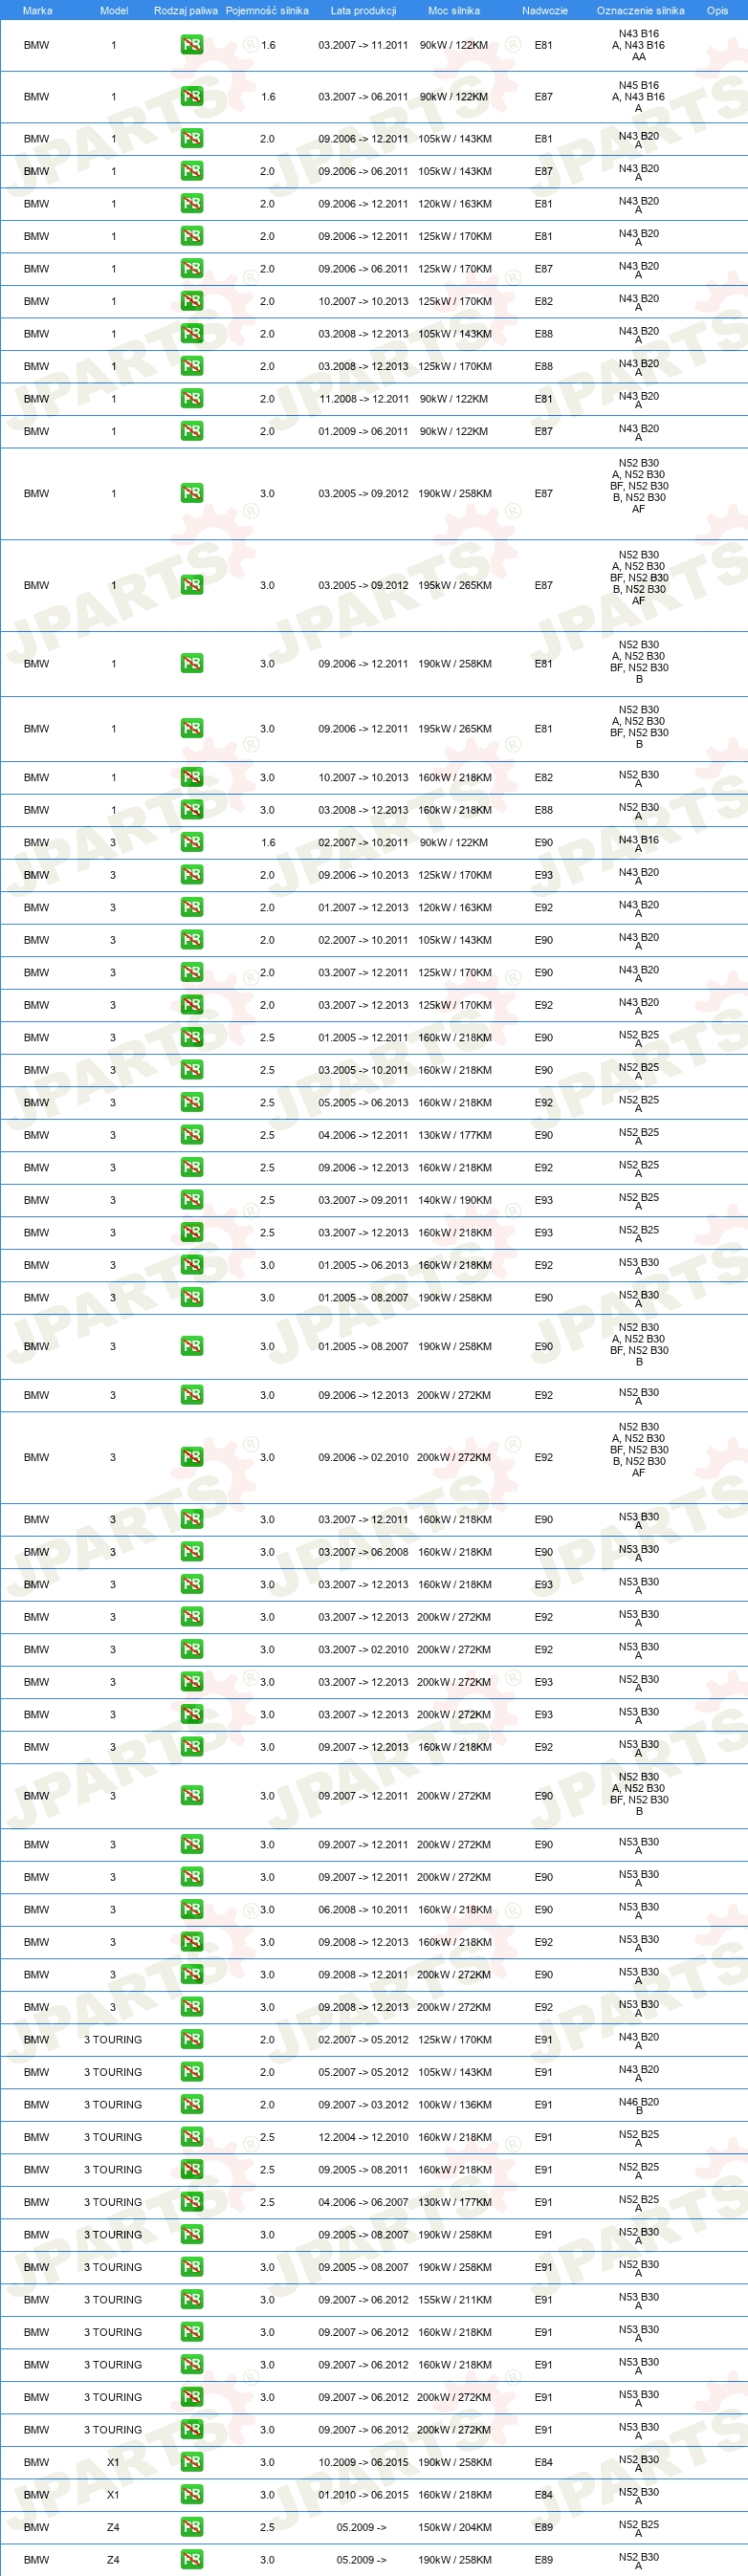This screenshot has width=748, height=2576.
Task: Click fuel icon in row dated 09.2006 -> 02.2010
Action: click(191, 1457)
